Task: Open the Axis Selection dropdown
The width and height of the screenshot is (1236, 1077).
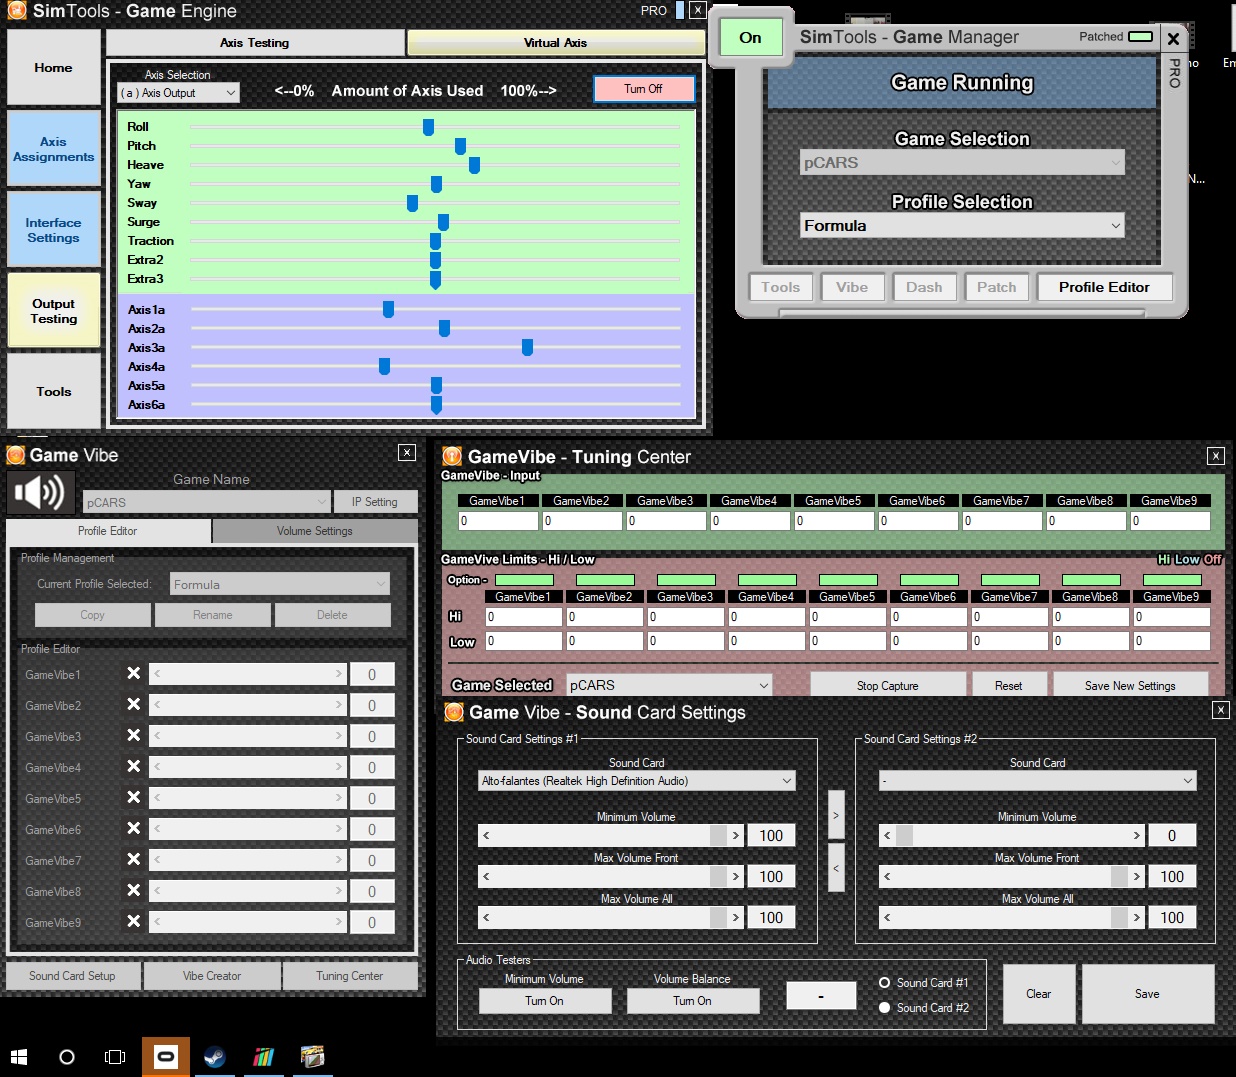Action: click(x=178, y=93)
